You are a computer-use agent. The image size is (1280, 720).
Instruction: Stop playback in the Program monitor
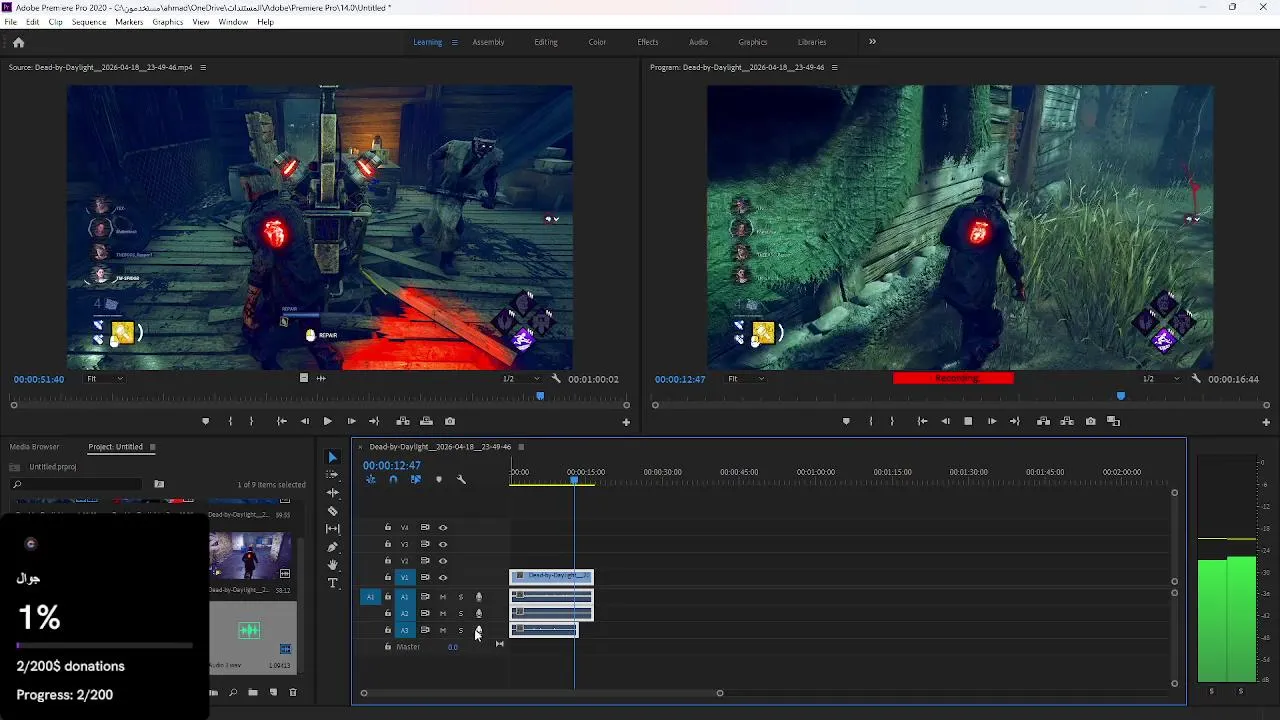pos(968,421)
